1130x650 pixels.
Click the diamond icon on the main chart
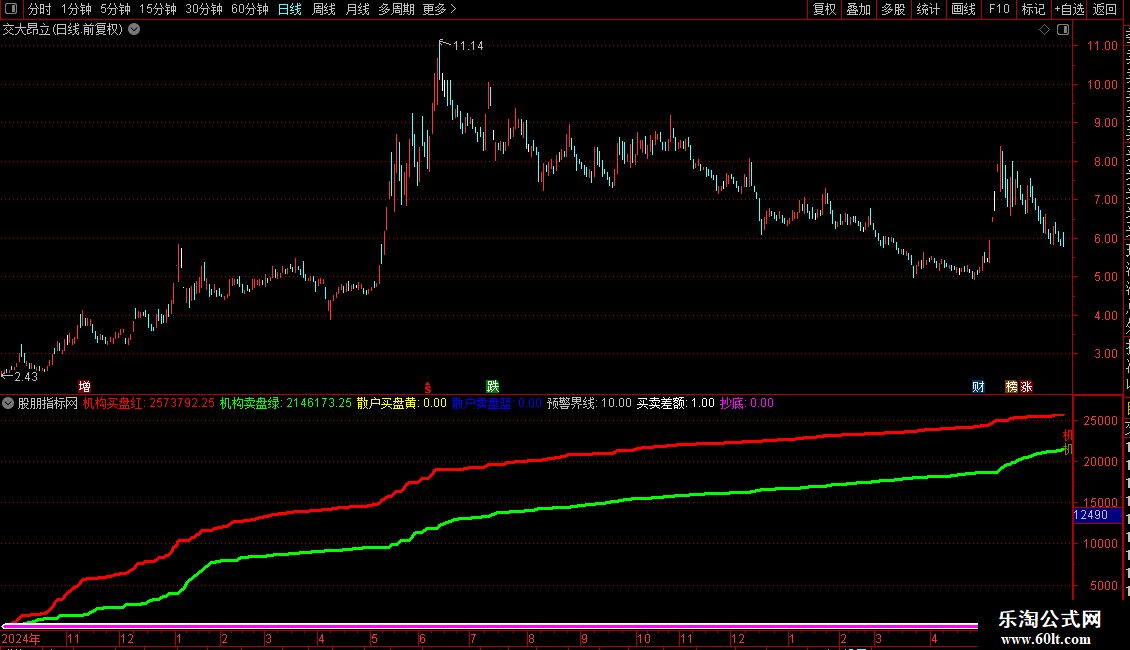(1044, 30)
